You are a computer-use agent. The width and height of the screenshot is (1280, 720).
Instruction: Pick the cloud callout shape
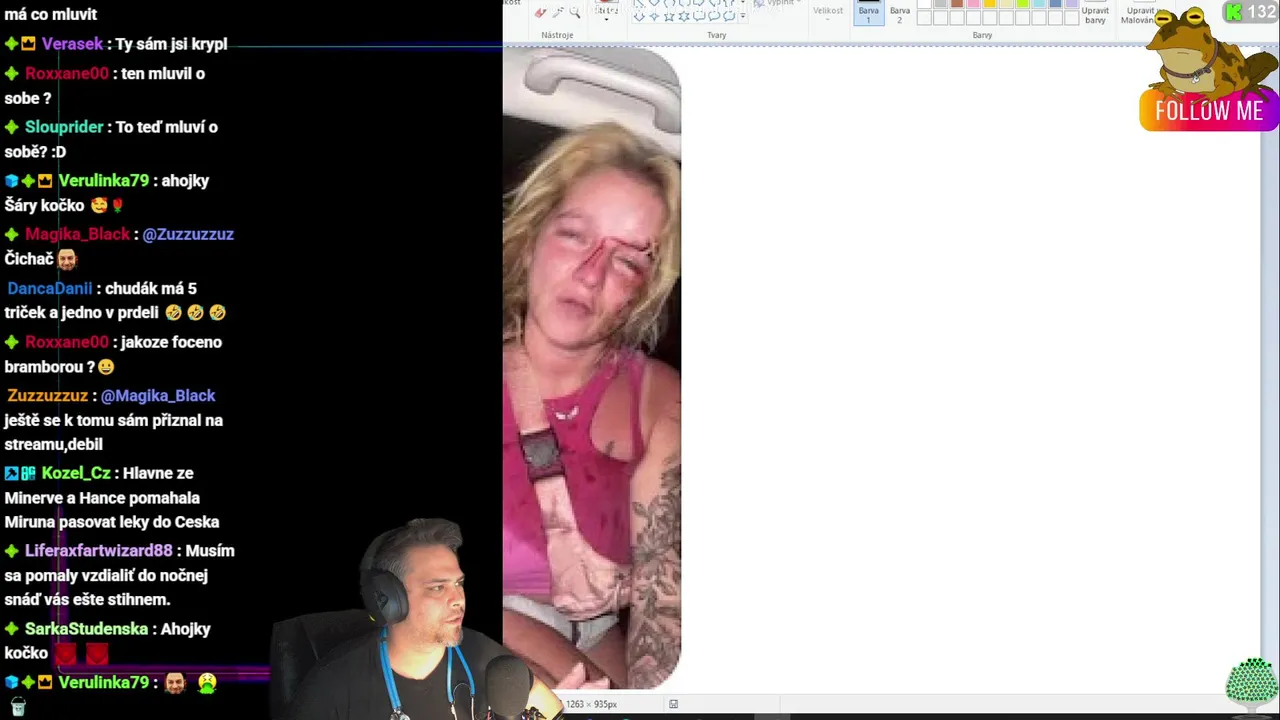point(729,16)
